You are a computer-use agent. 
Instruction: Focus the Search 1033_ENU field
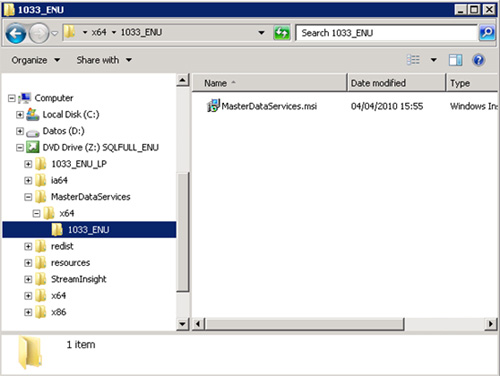tap(387, 33)
